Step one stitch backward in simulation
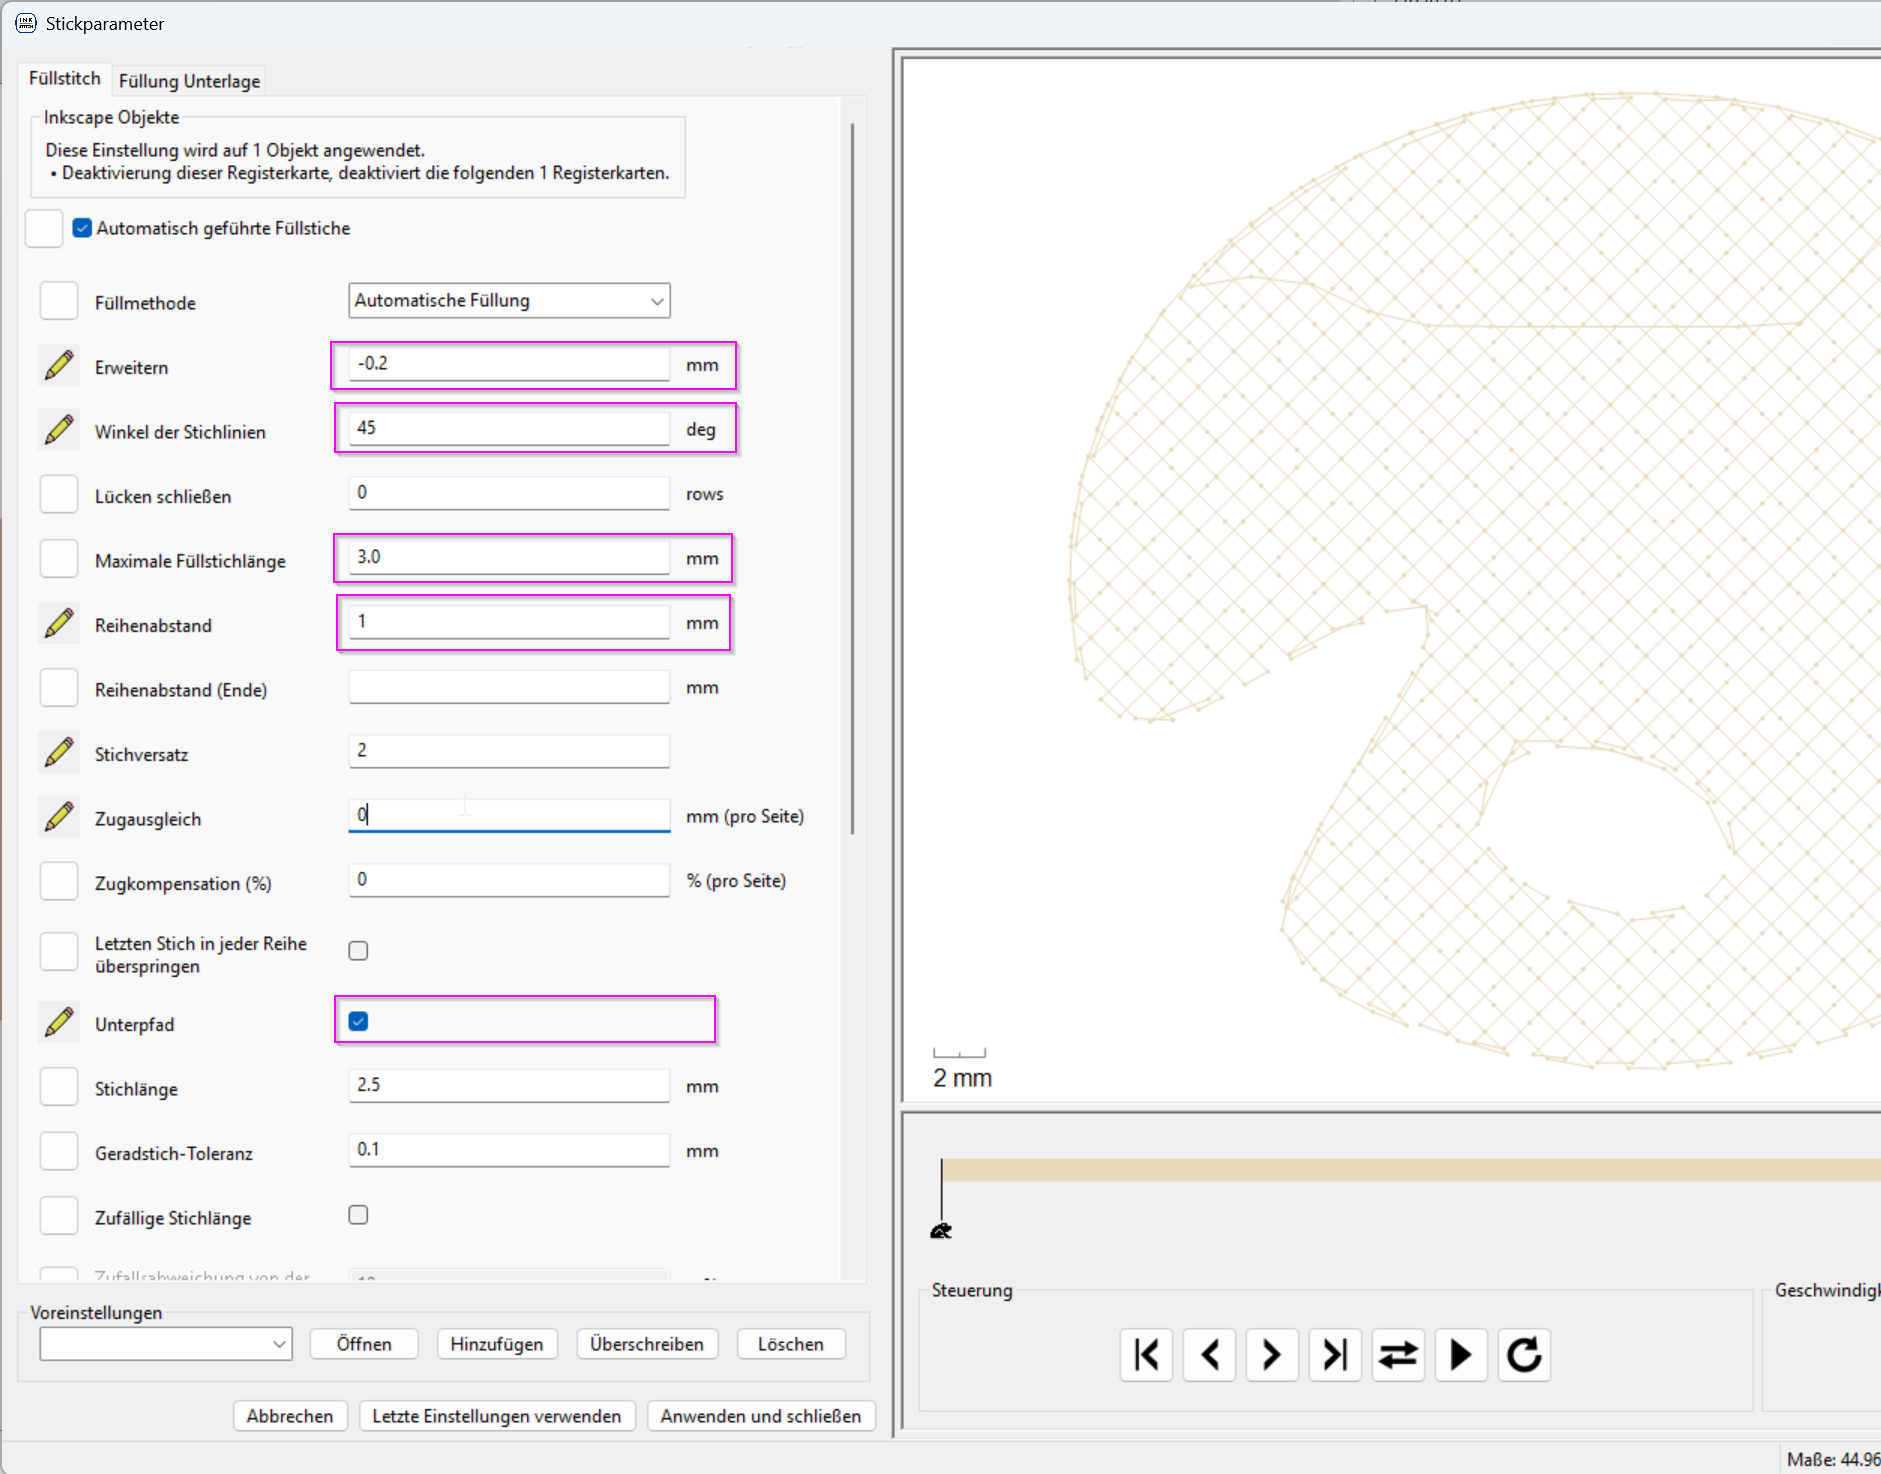This screenshot has width=1881, height=1474. pyautogui.click(x=1209, y=1355)
